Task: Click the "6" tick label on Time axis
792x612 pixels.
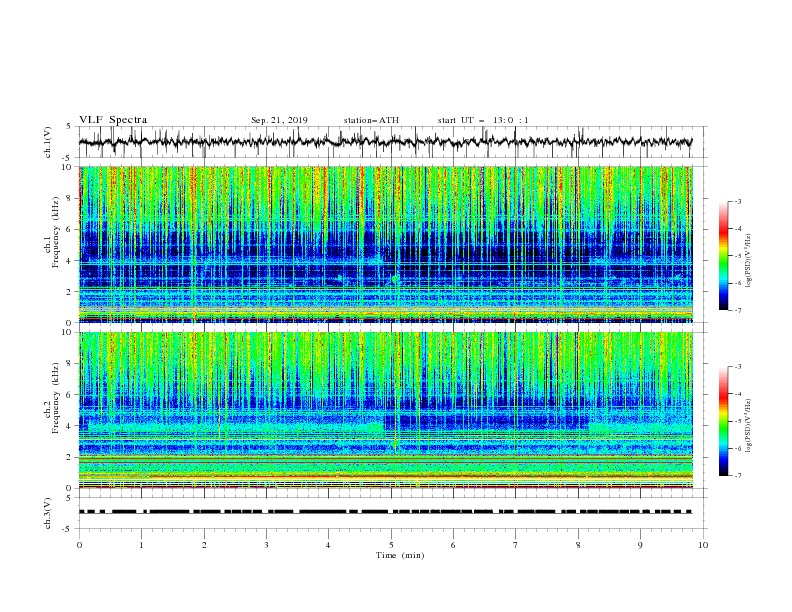Action: [453, 545]
